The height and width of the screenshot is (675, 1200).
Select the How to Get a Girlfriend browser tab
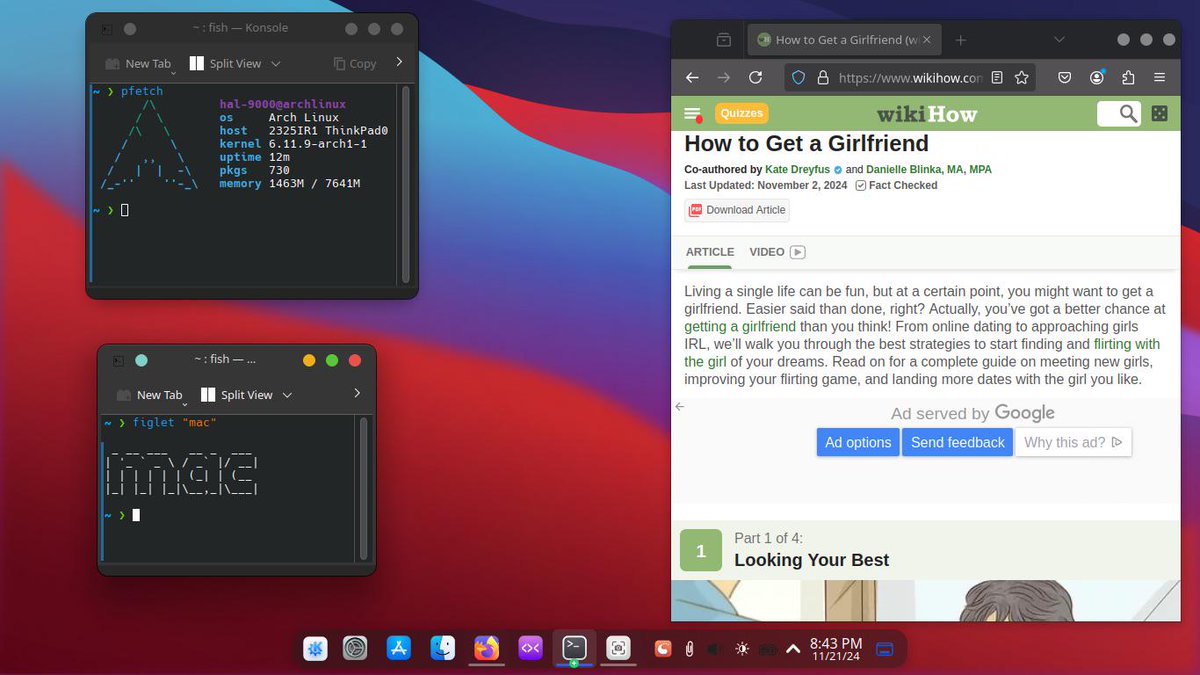(x=842, y=40)
